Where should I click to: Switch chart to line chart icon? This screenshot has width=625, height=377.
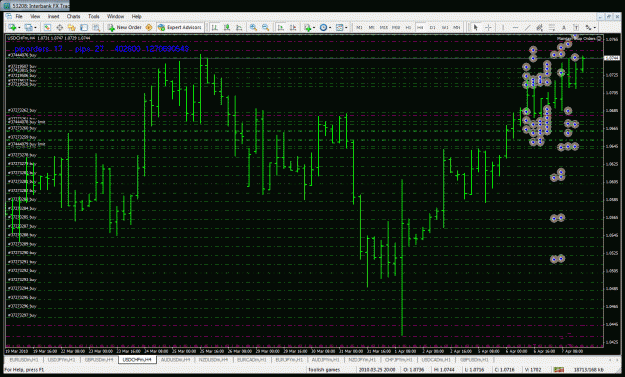tap(239, 27)
